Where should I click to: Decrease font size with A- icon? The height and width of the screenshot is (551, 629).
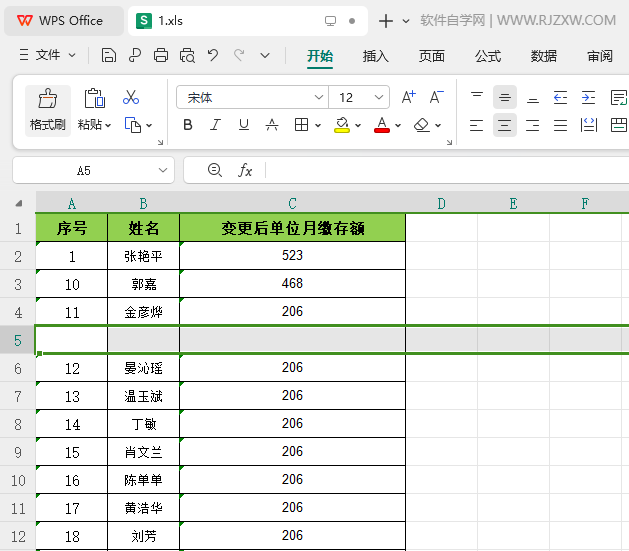click(436, 97)
